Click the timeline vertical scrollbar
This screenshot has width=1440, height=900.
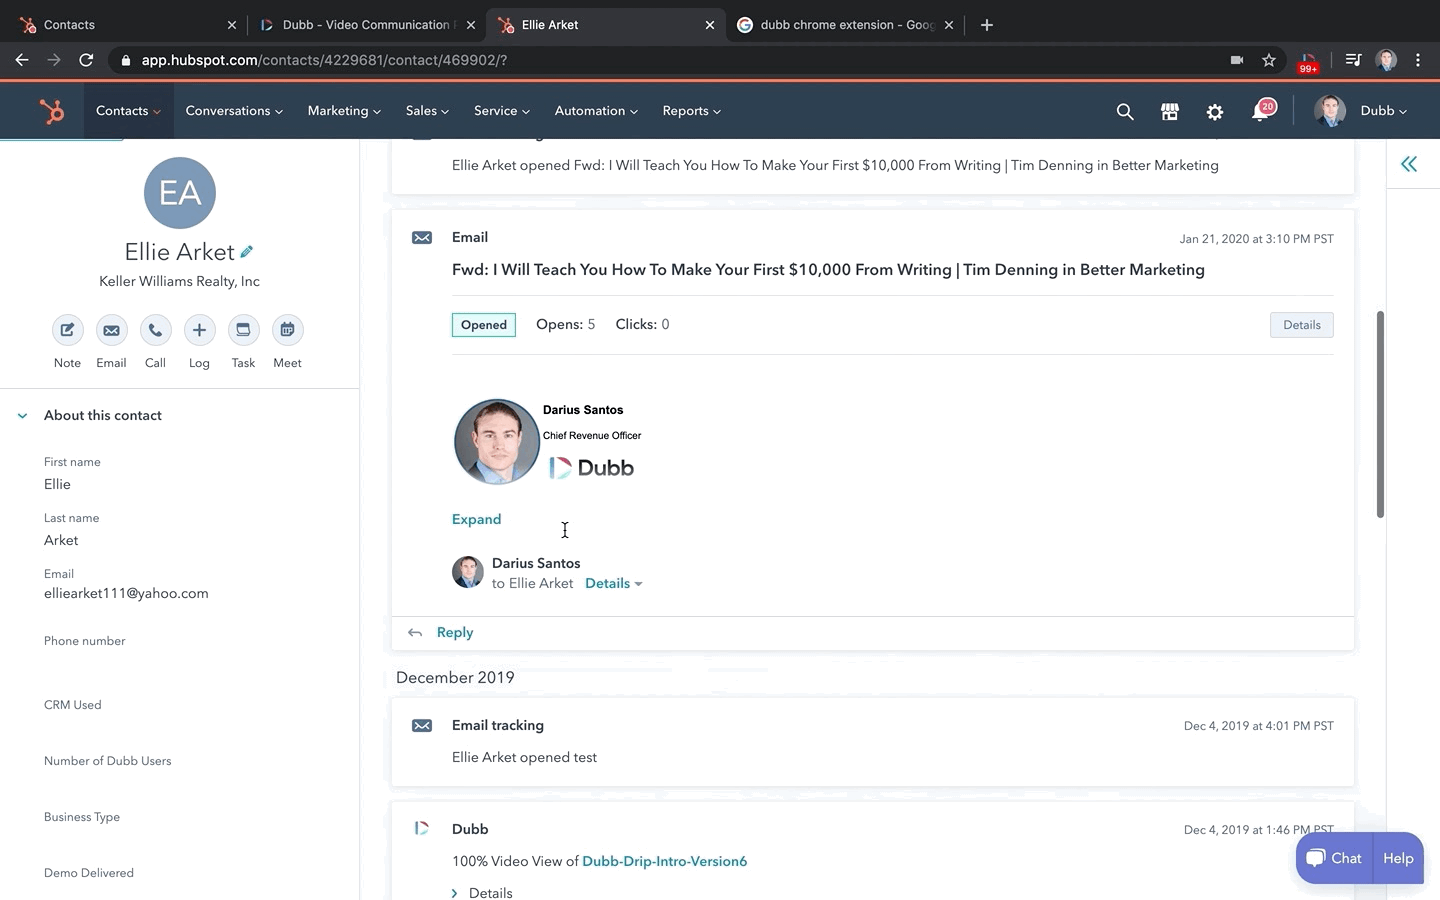(1380, 414)
